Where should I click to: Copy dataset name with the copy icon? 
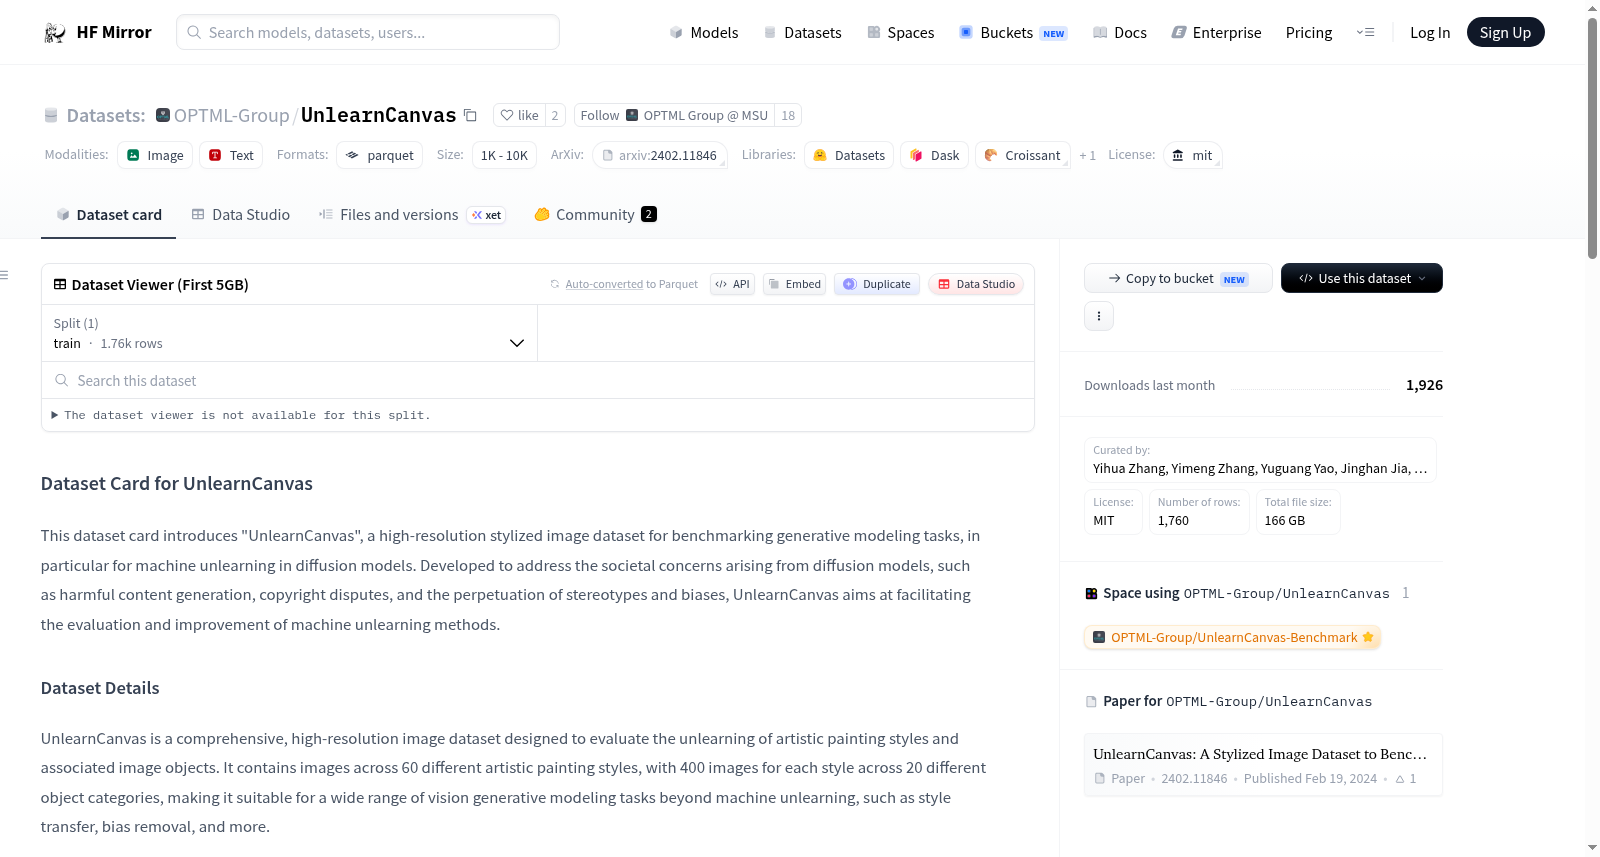click(x=470, y=115)
